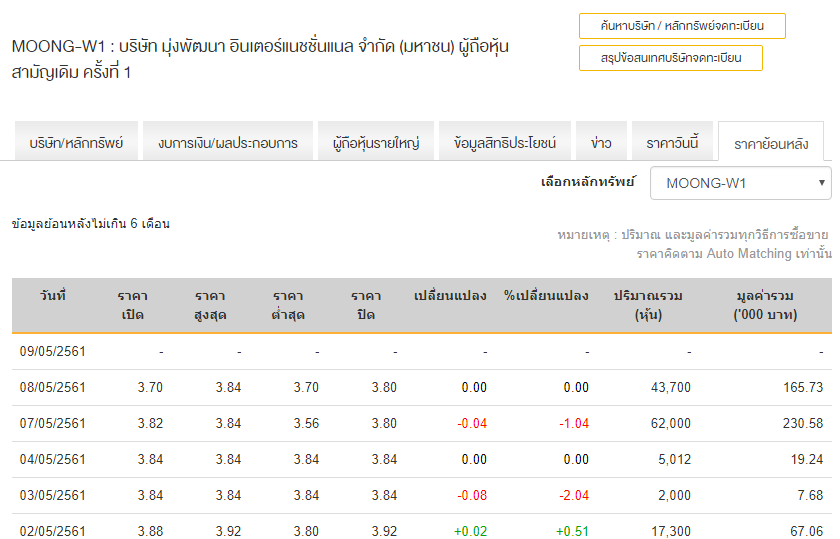
Task: Select the ผู้ถือหุ้นรายใหญ่ tab
Action: (376, 142)
